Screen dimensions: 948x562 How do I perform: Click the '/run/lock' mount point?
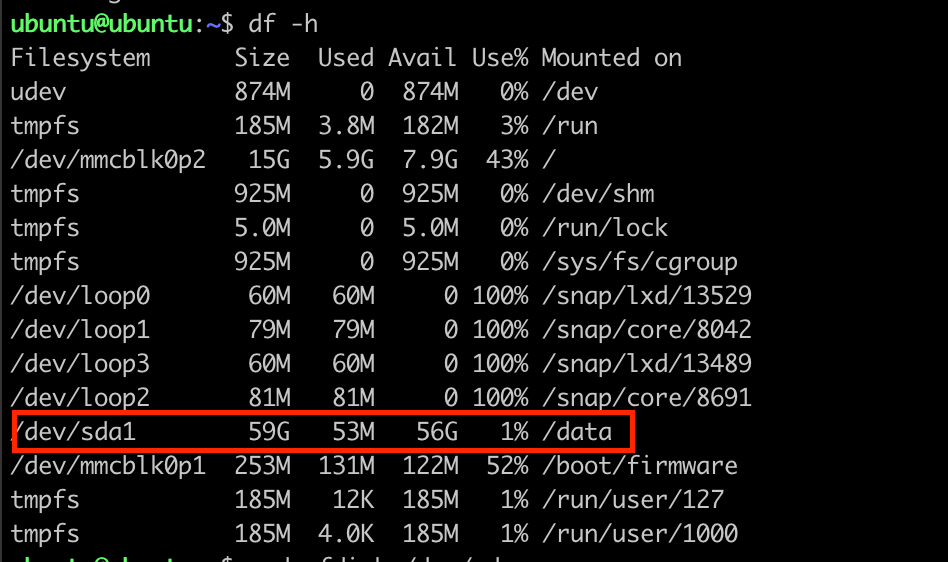coord(605,228)
